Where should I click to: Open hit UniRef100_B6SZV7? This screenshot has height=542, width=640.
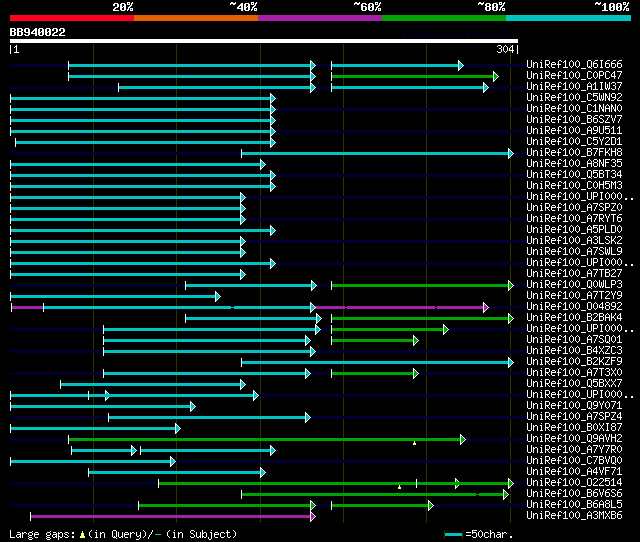point(574,120)
